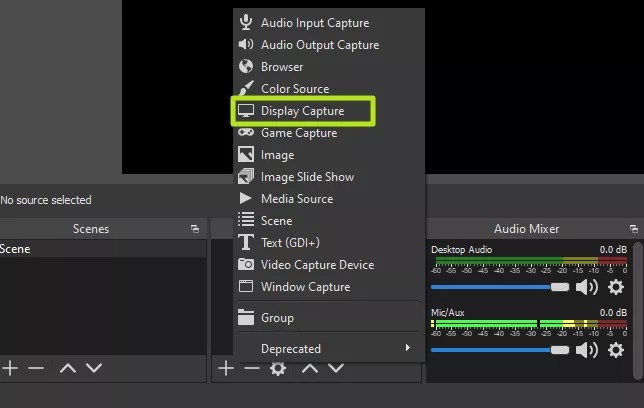Mute the Desktop Audio channel

[587, 287]
